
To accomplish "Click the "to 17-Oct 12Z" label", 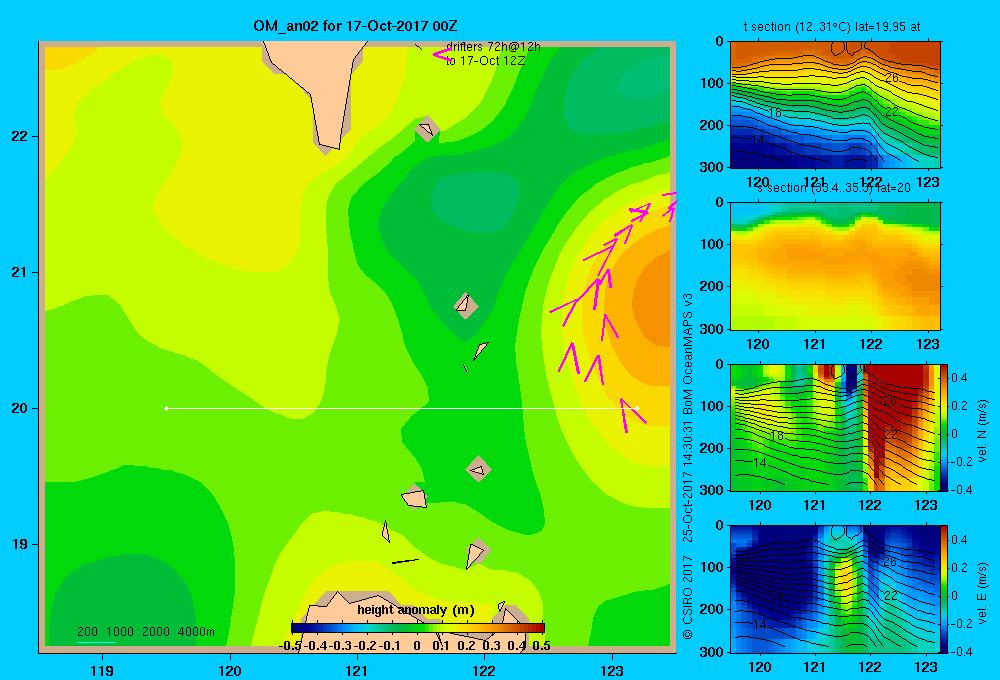I will pos(485,61).
